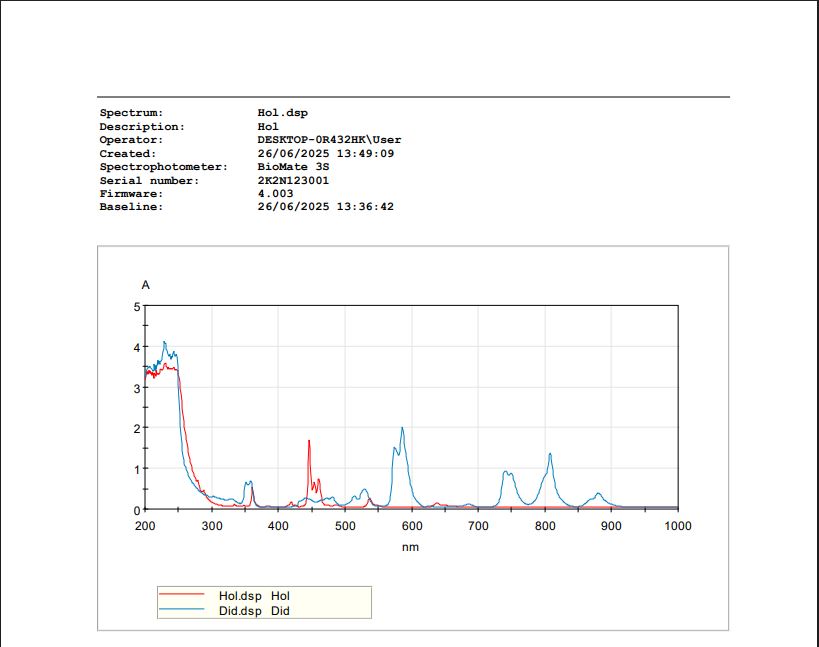Select the Hol.dsp entry in the legend
The height and width of the screenshot is (647, 819).
(239, 595)
